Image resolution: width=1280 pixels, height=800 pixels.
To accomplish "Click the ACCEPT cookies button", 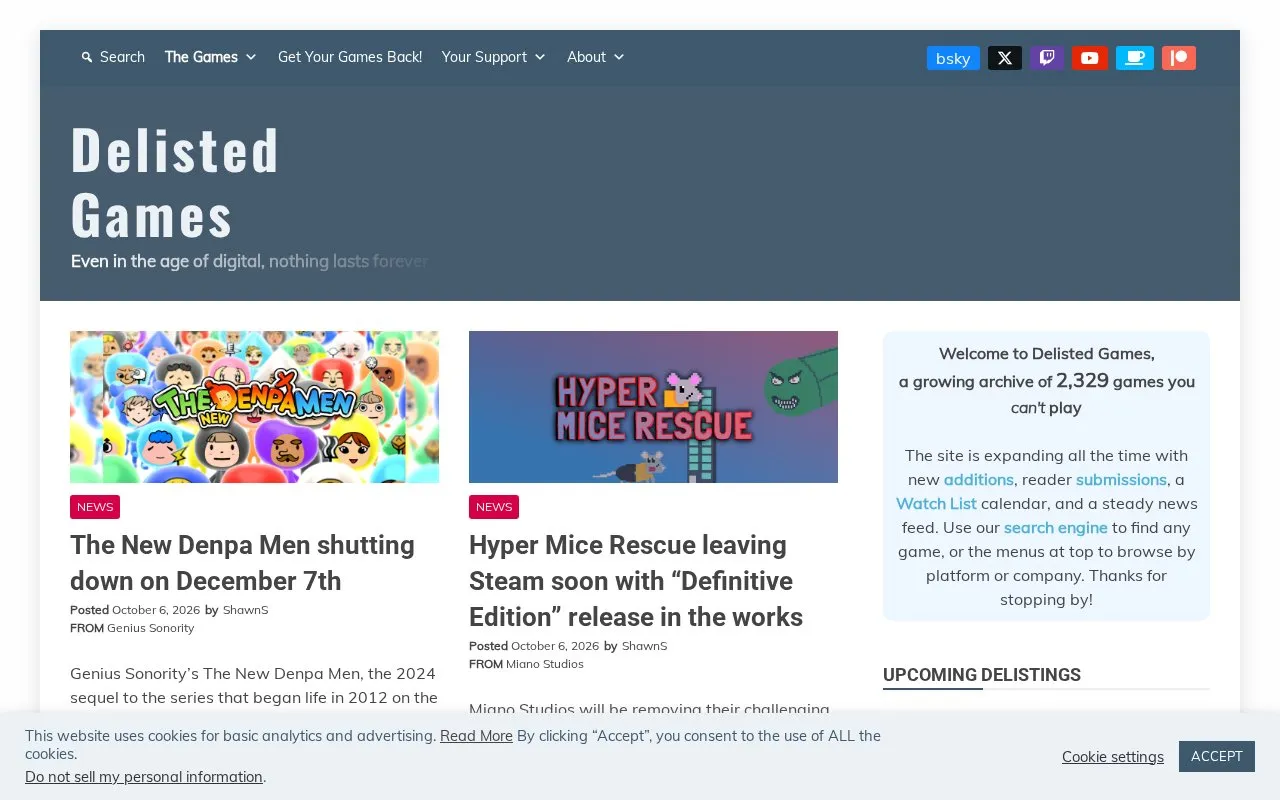I will [1217, 756].
